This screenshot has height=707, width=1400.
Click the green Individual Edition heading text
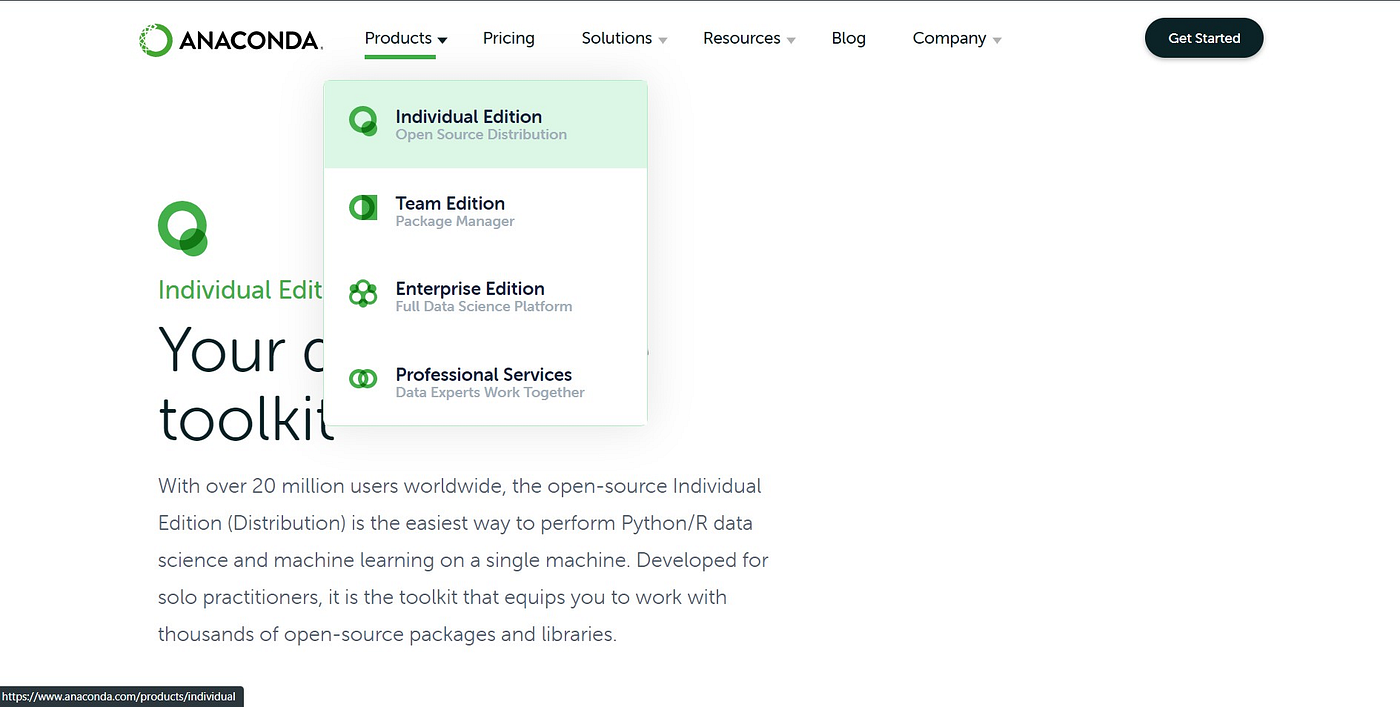pos(240,290)
